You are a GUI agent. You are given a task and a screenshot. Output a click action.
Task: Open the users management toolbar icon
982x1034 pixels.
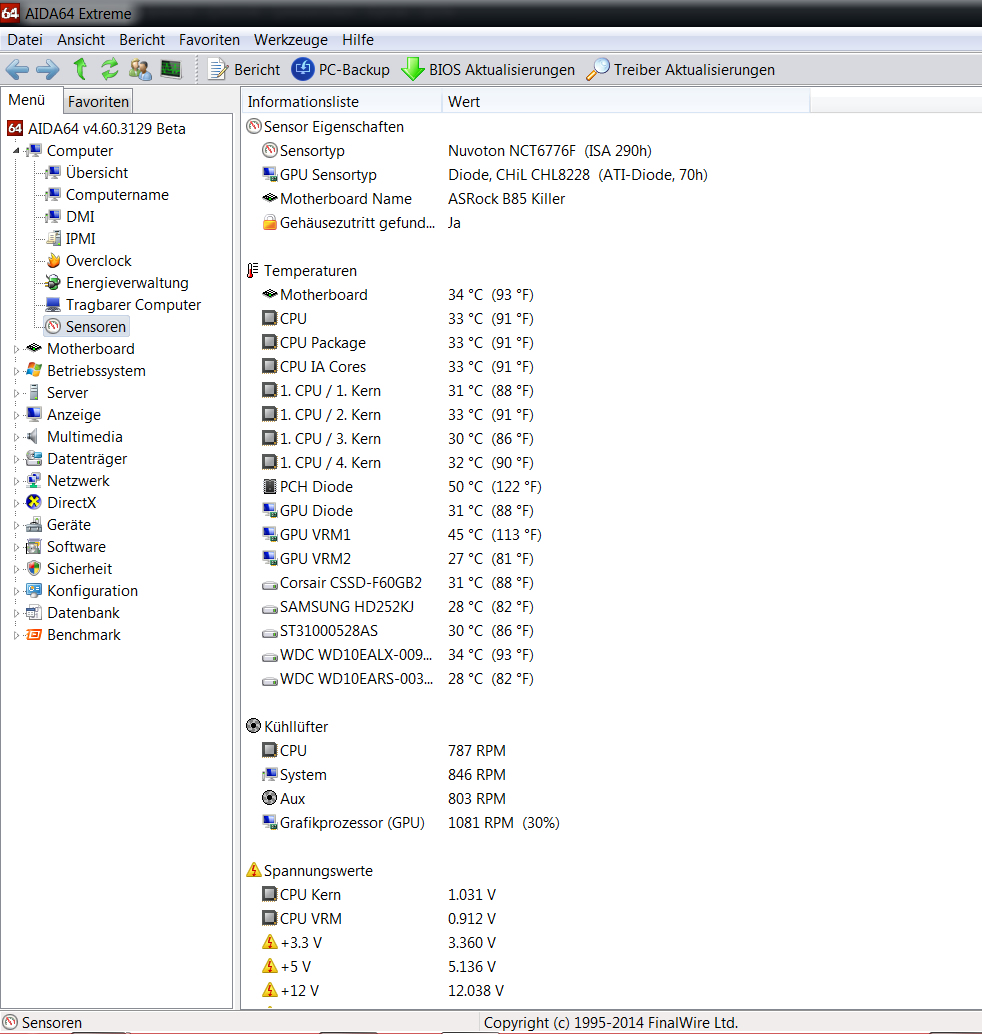[140, 69]
